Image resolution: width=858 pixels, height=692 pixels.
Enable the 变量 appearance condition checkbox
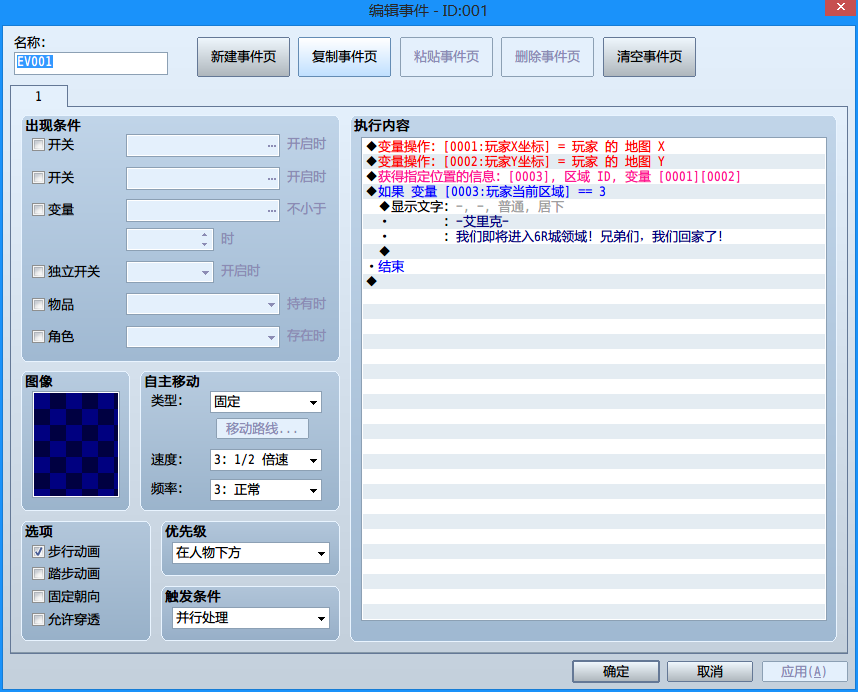coord(38,210)
